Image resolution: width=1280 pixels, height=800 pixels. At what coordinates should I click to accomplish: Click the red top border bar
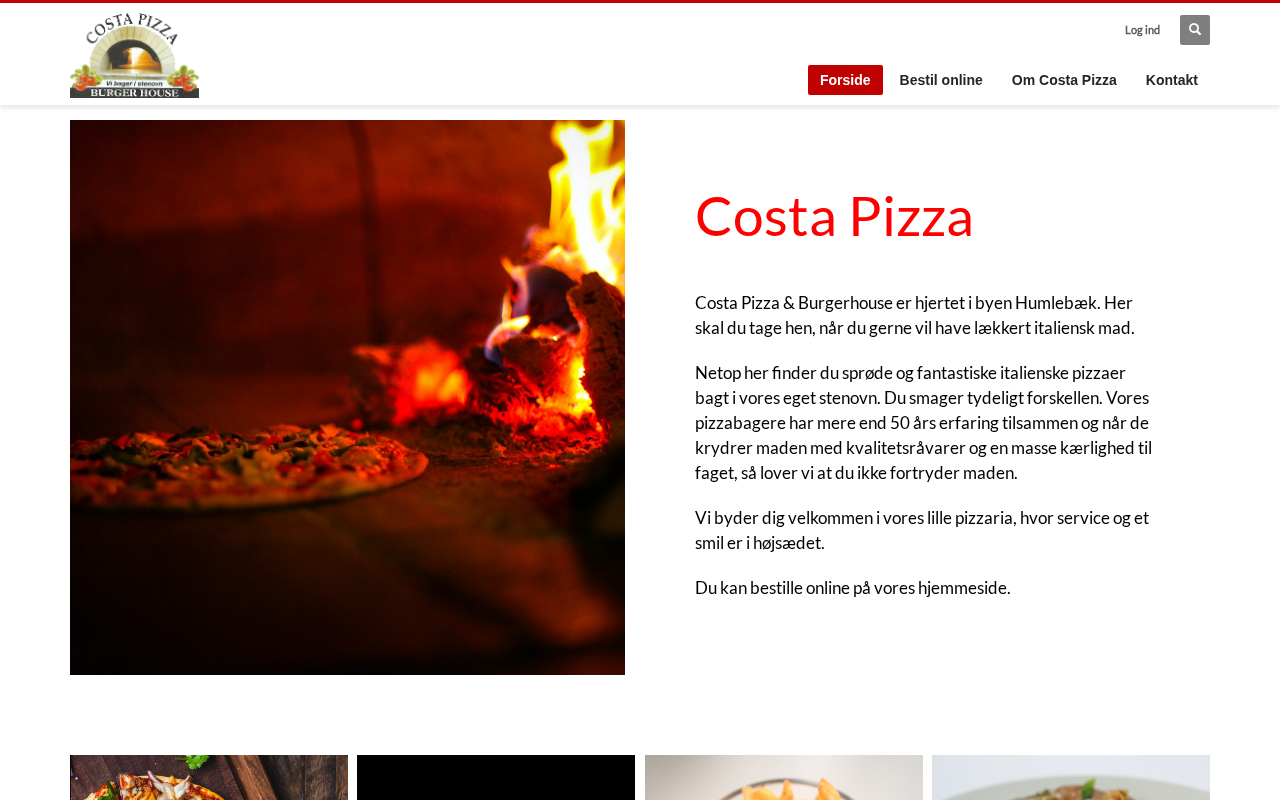[640, 1]
